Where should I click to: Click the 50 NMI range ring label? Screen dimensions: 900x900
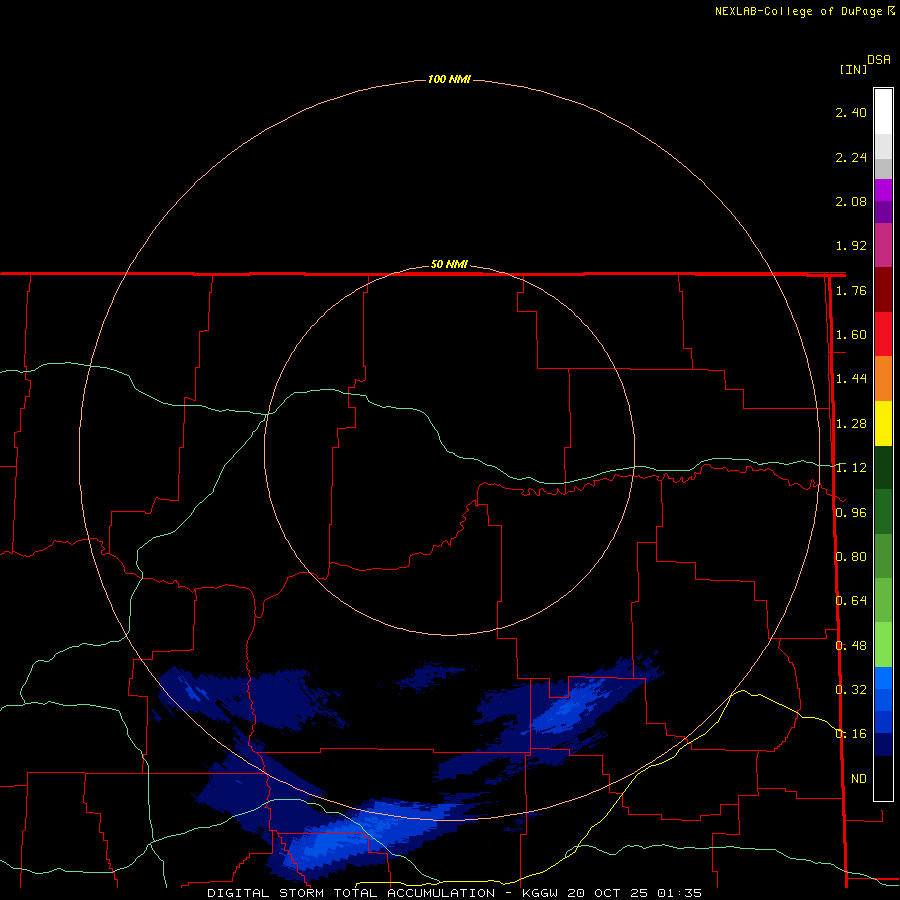[x=449, y=264]
